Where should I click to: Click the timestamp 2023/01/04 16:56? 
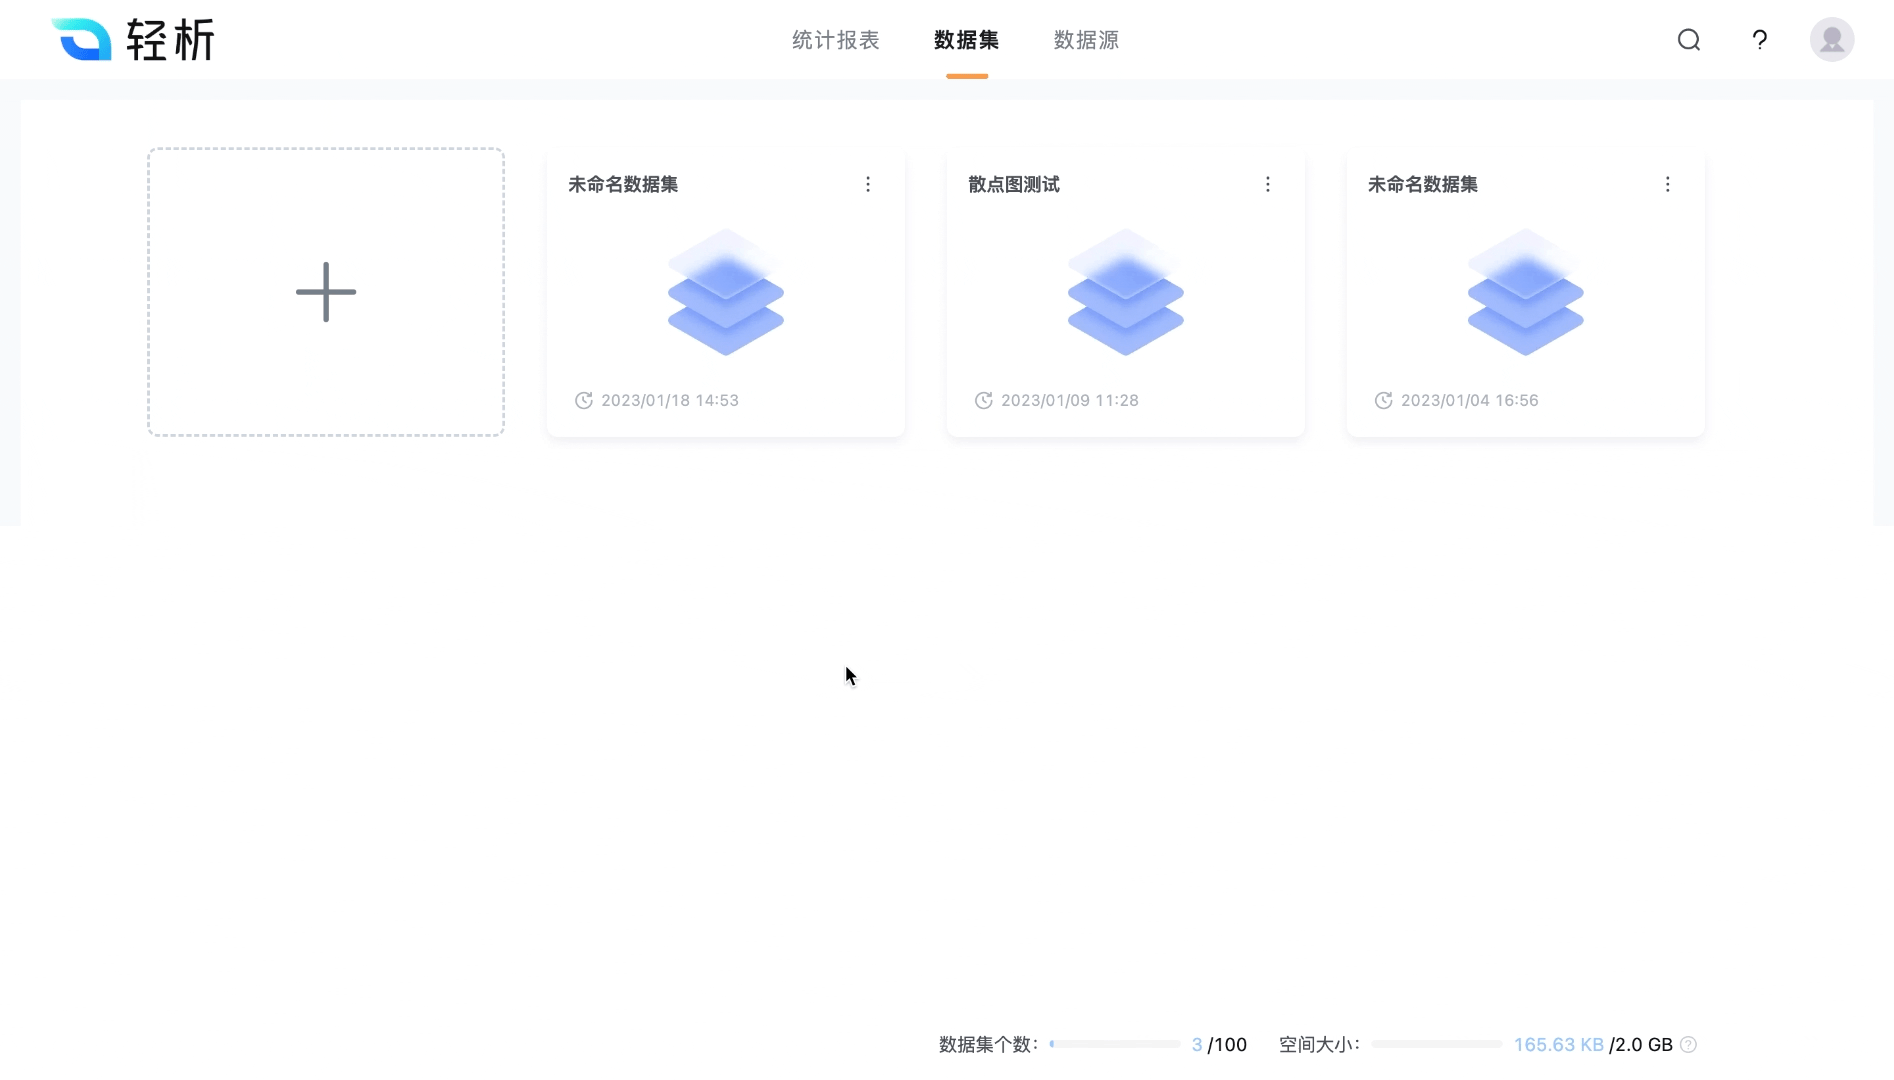pyautogui.click(x=1470, y=400)
